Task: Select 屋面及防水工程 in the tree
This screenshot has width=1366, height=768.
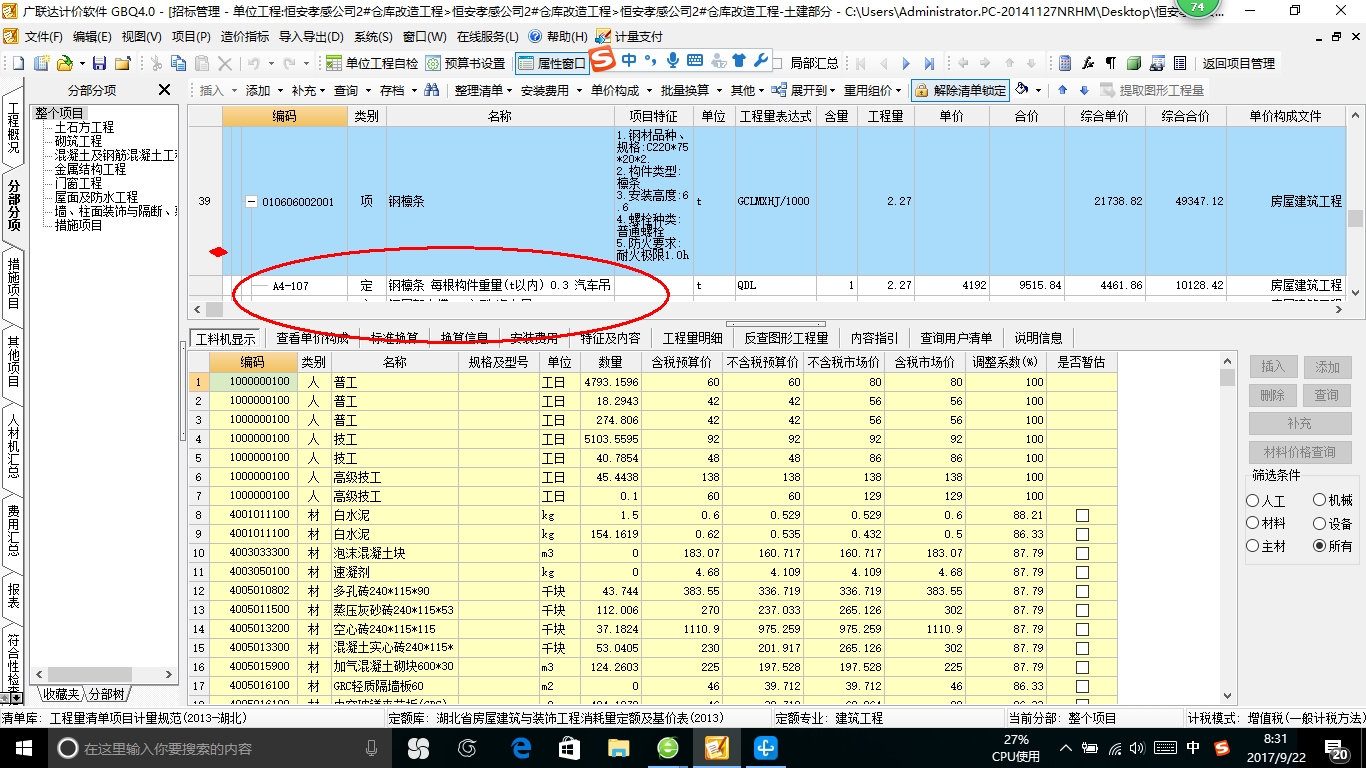Action: [96, 197]
